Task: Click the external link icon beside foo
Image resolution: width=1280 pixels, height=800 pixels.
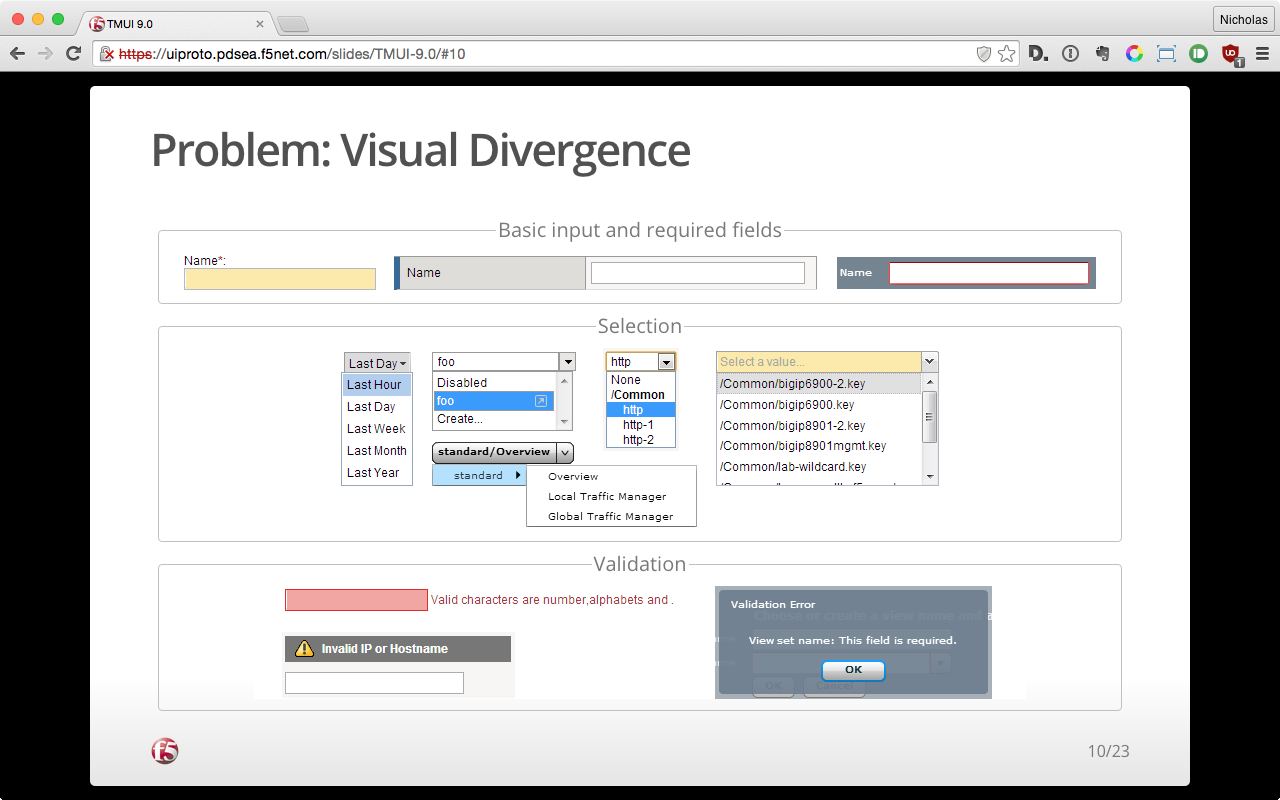Action: click(541, 401)
